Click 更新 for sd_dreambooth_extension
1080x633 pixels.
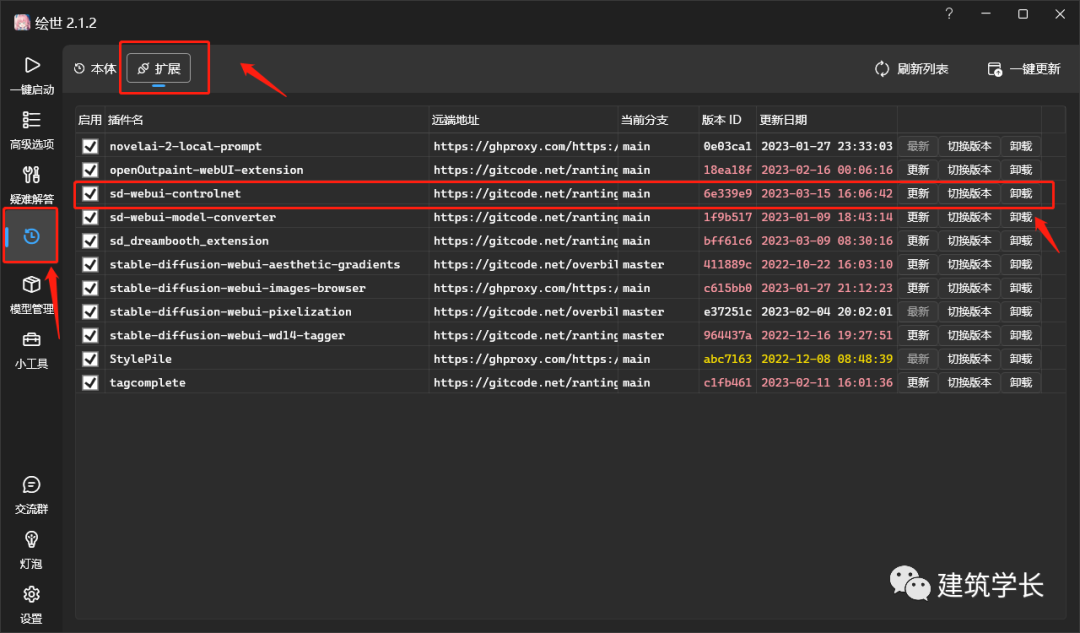[917, 240]
